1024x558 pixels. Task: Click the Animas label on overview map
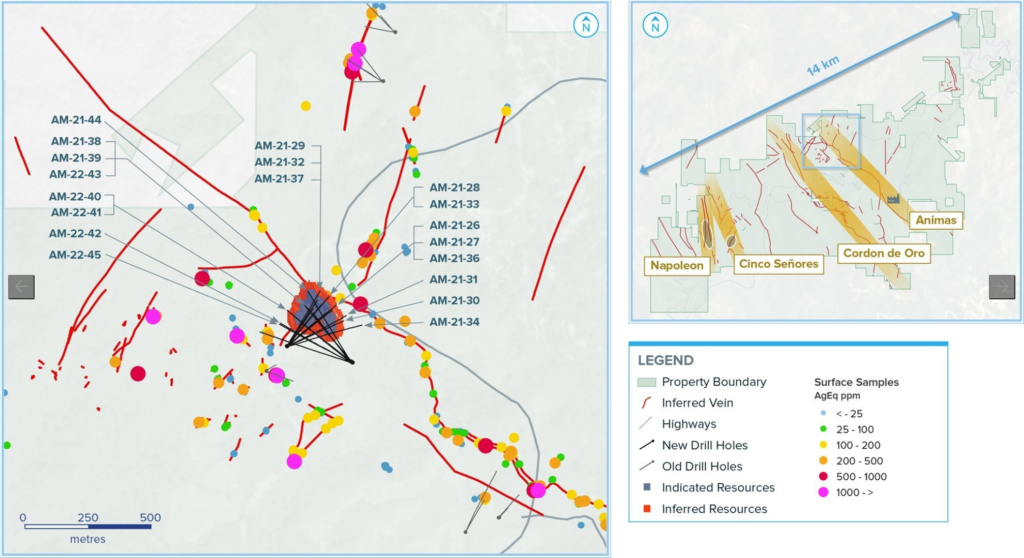point(936,220)
